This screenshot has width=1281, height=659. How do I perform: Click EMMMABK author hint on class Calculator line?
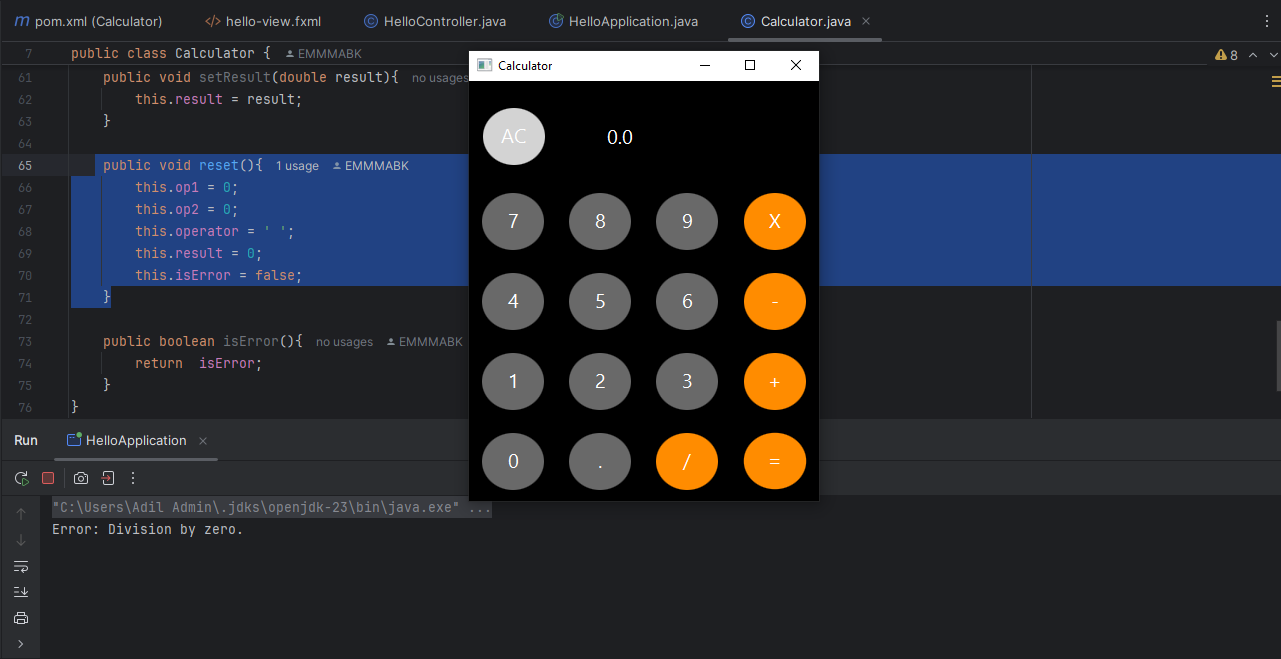pyautogui.click(x=324, y=54)
